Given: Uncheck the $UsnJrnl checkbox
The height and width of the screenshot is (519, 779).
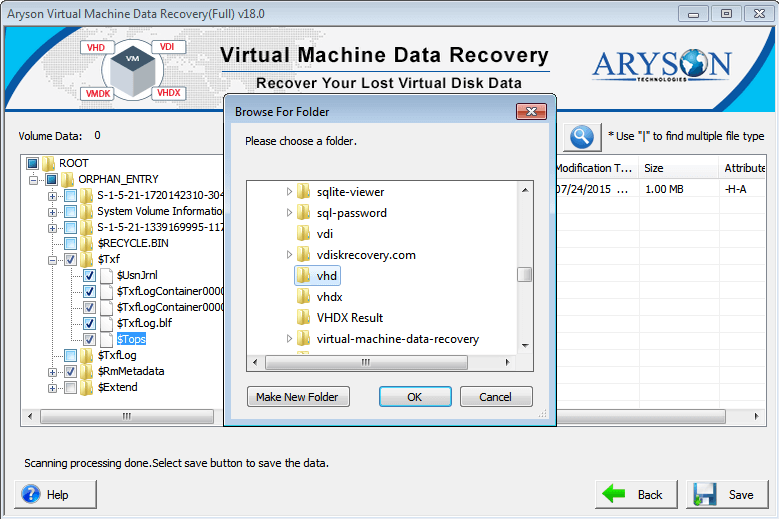Looking at the screenshot, I should (89, 275).
